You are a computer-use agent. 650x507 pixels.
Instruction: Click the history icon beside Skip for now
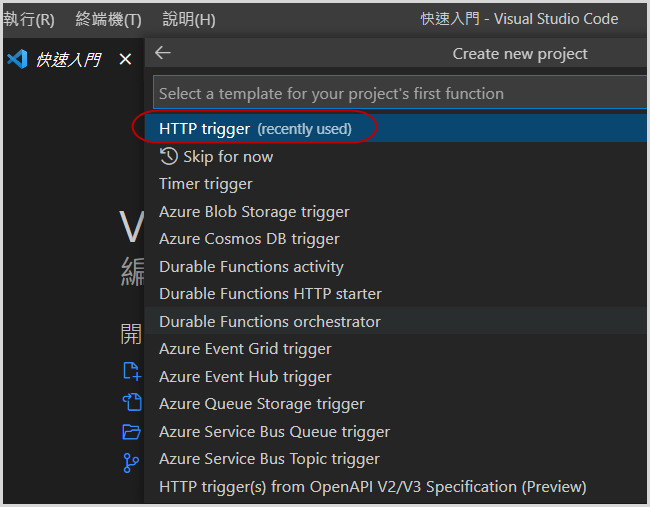[x=168, y=156]
